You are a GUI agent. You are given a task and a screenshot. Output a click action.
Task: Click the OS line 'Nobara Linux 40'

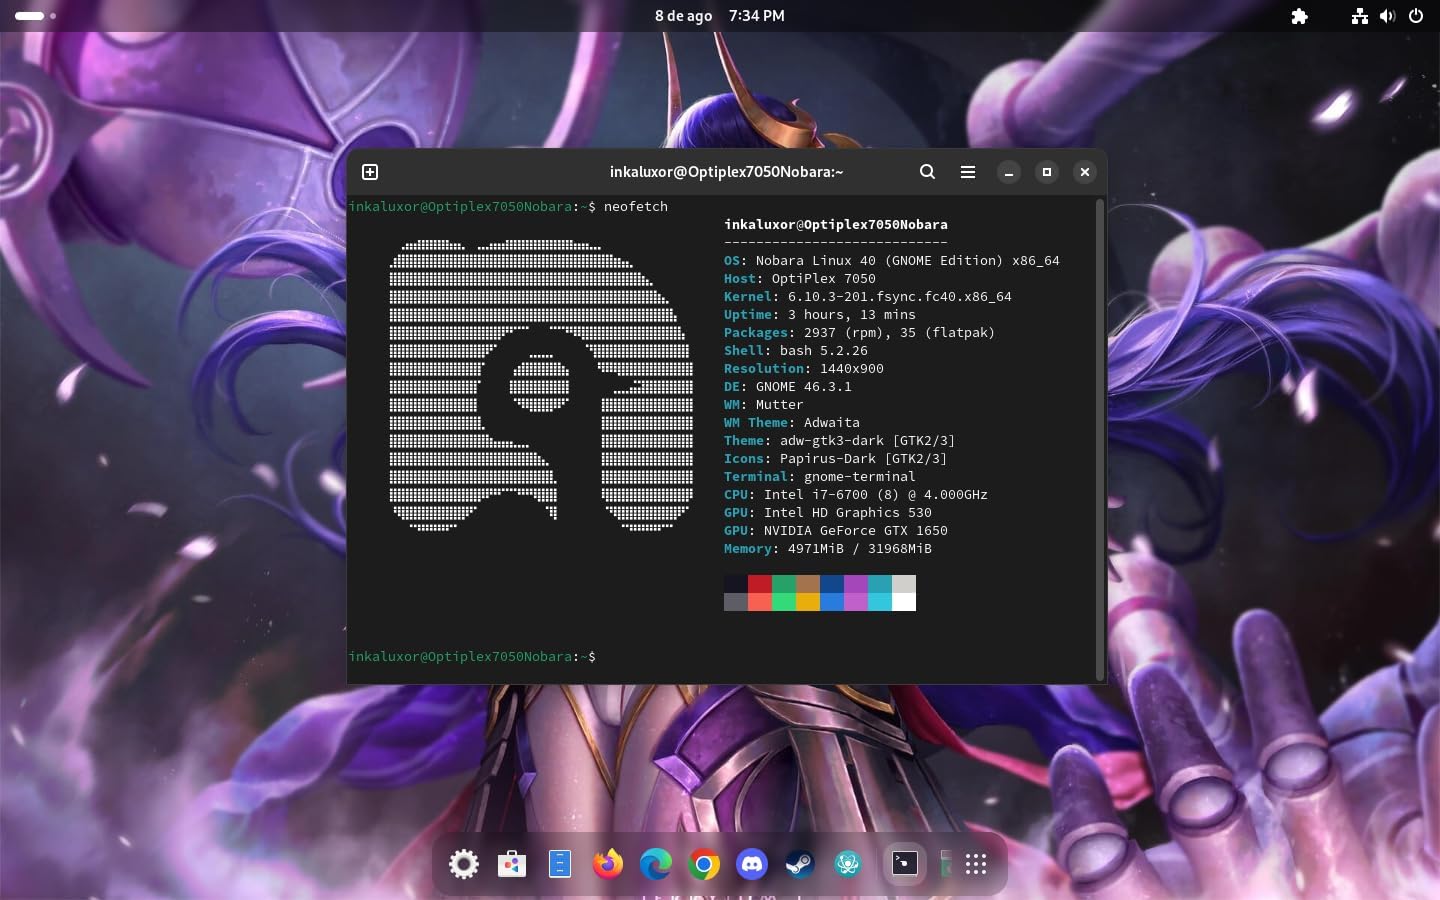point(892,260)
